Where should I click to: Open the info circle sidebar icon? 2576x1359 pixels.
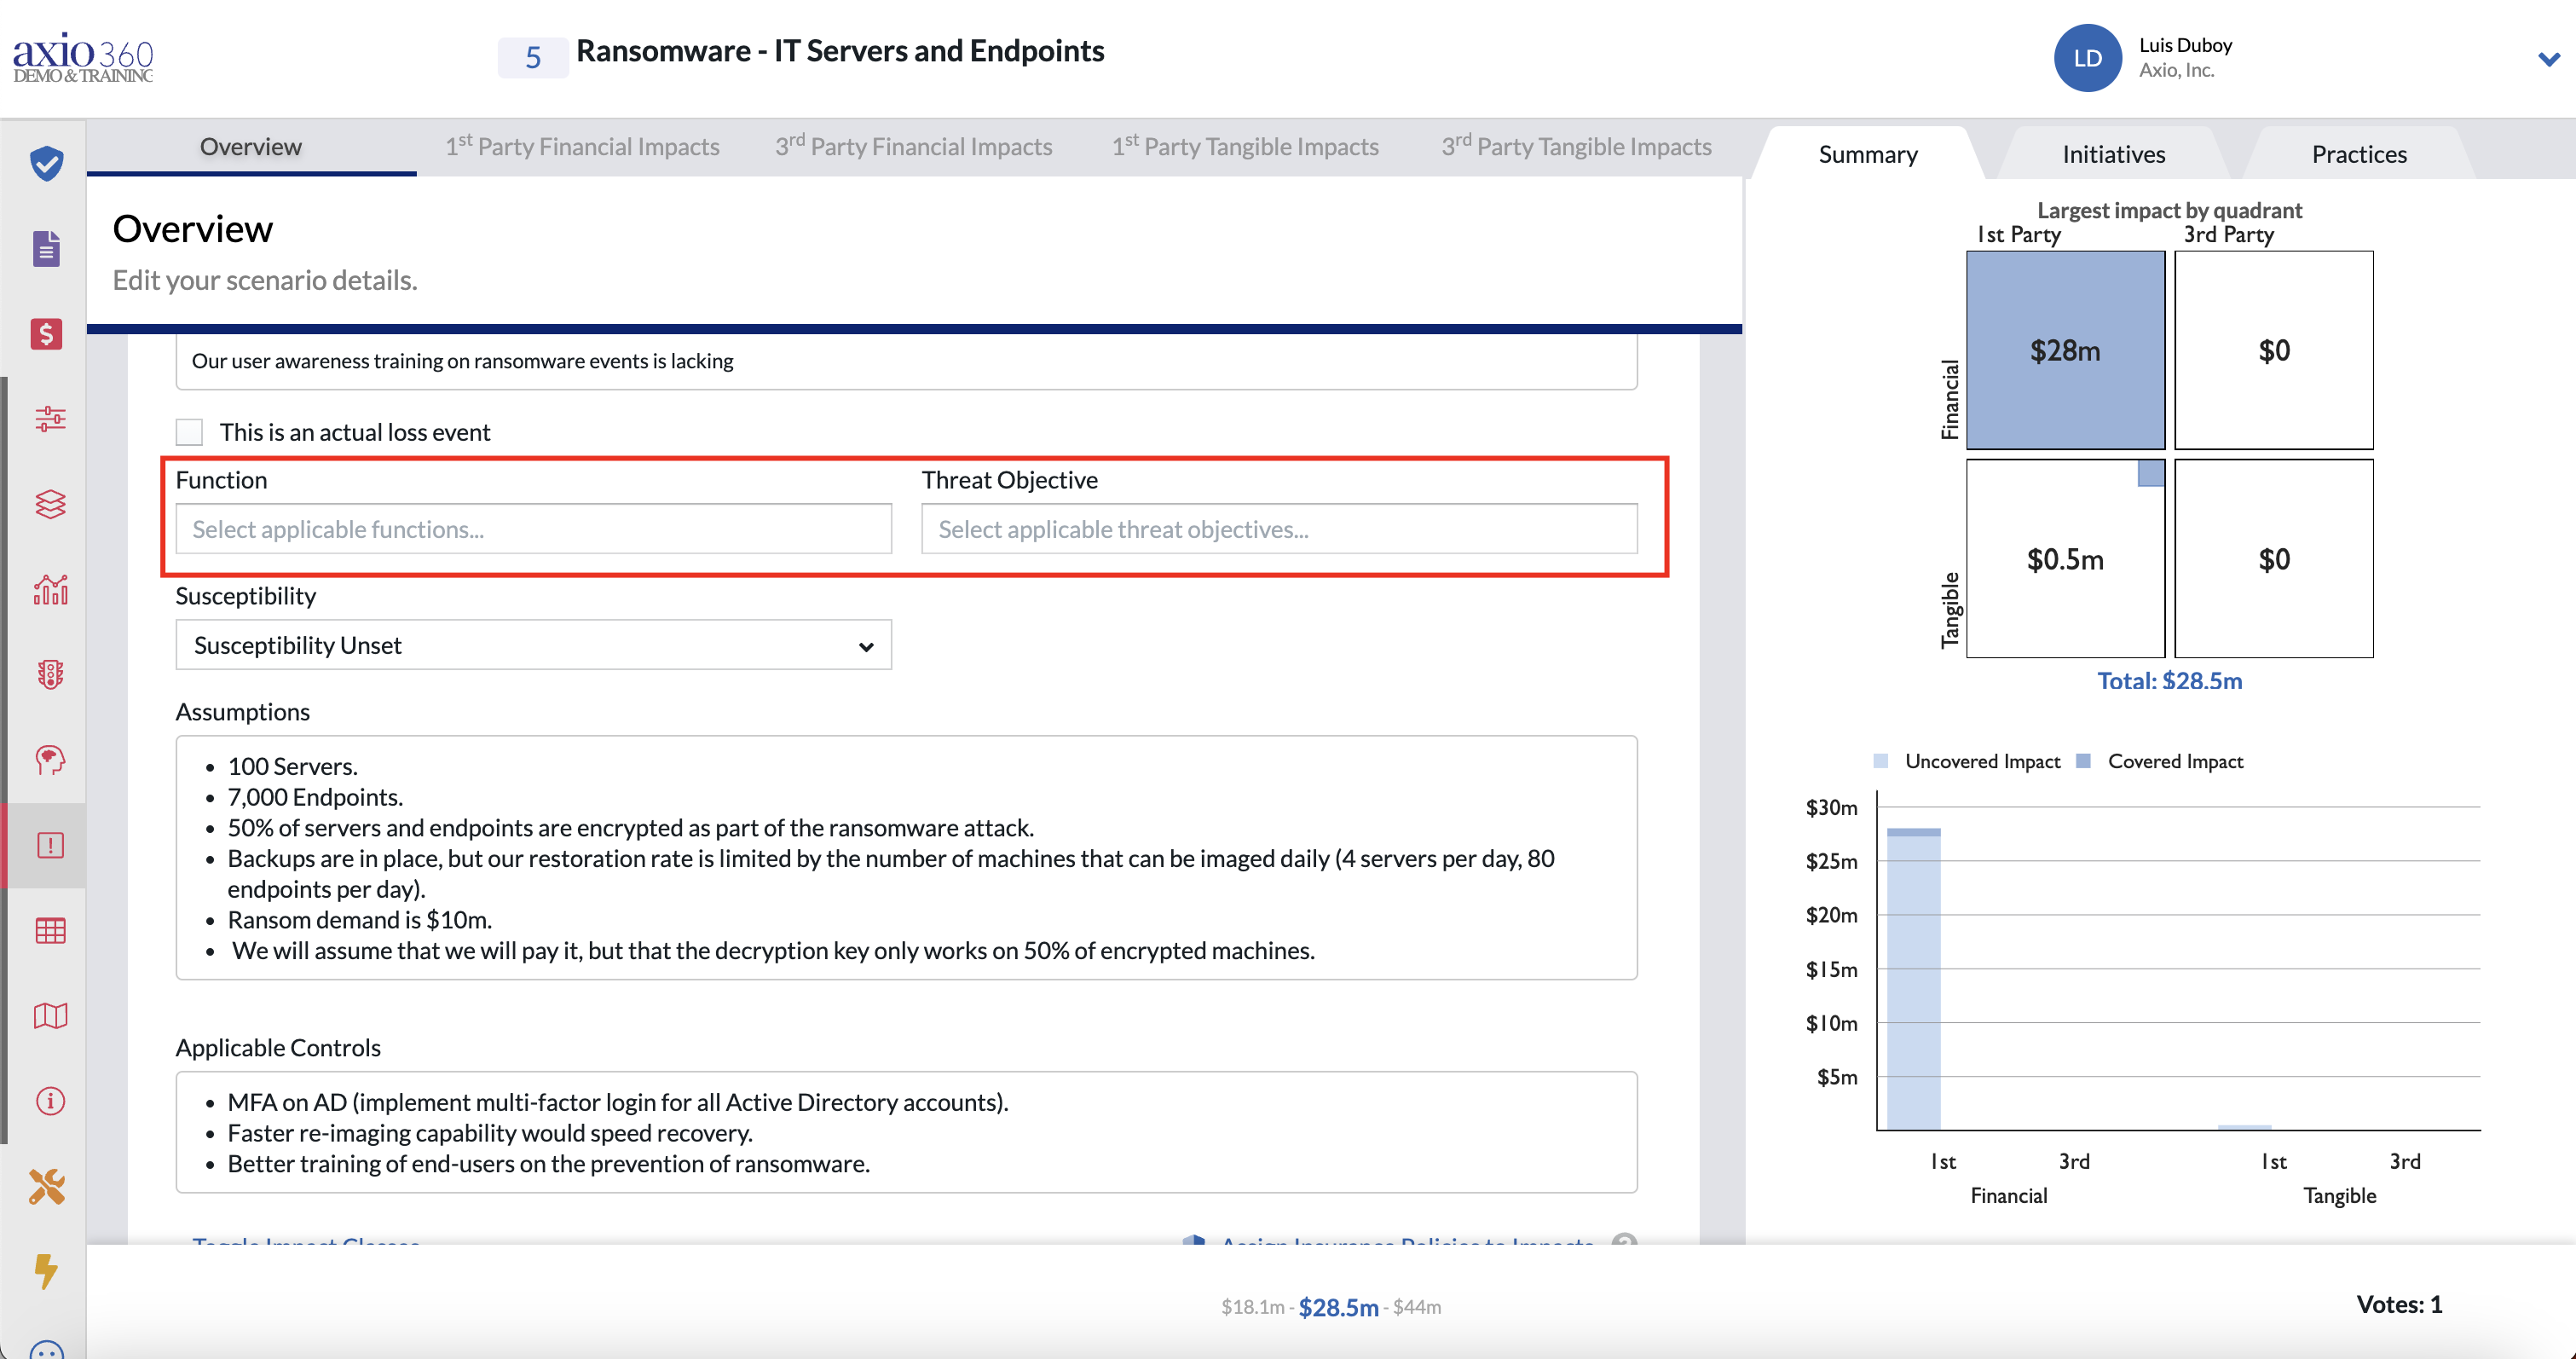point(50,1101)
